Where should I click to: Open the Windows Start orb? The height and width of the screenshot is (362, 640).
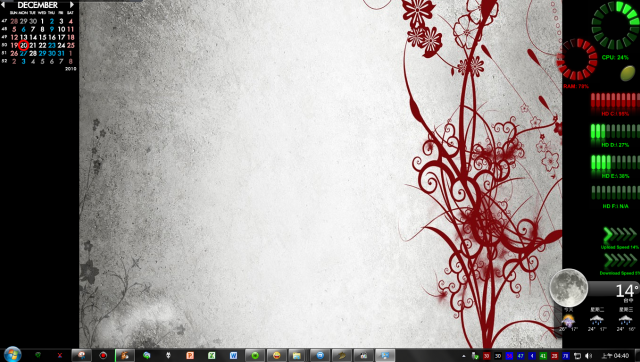pyautogui.click(x=12, y=354)
